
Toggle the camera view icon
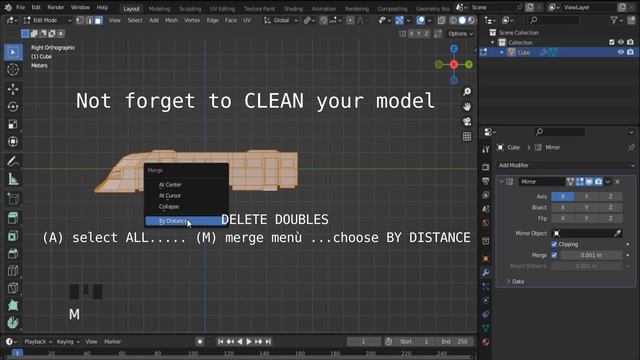467,122
